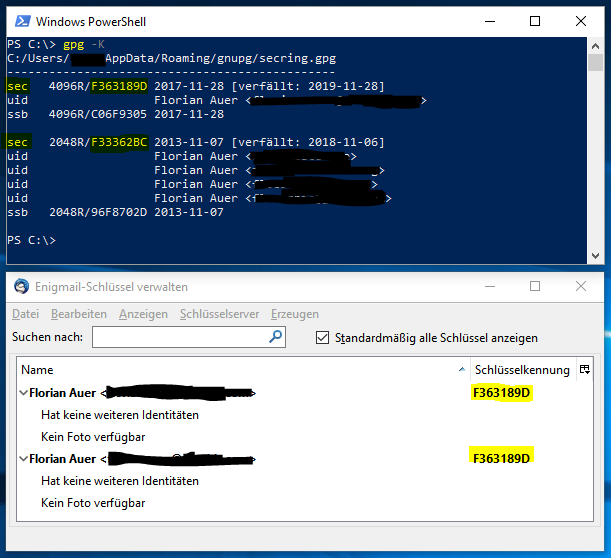Open the Schlüsselserver menu
Screen dimensions: 611x558
[x=219, y=314]
